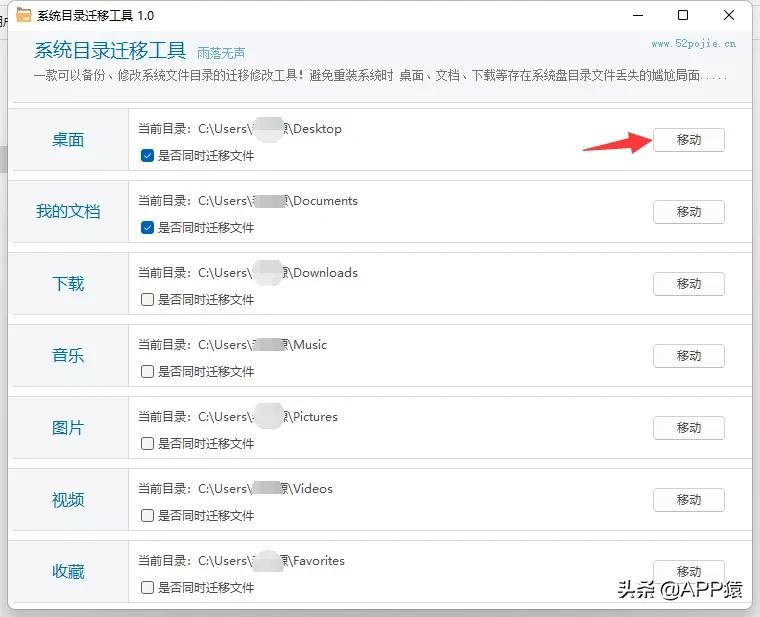The height and width of the screenshot is (617, 760).
Task: Hit the 移动 button in the 音乐 row
Action: (x=688, y=356)
